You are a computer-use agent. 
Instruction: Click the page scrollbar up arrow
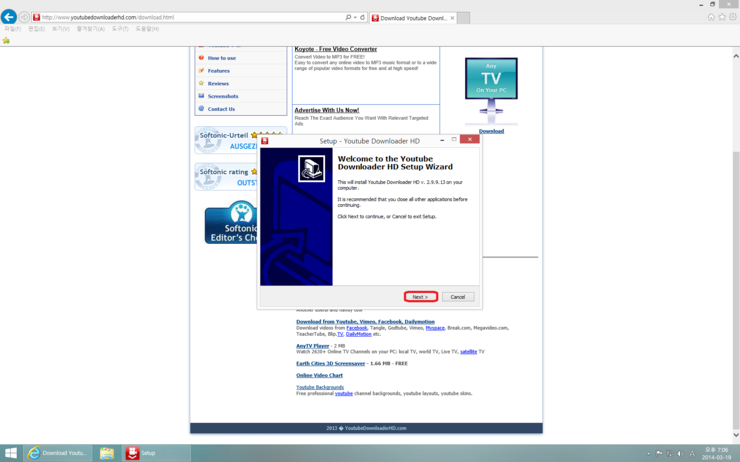(736, 56)
